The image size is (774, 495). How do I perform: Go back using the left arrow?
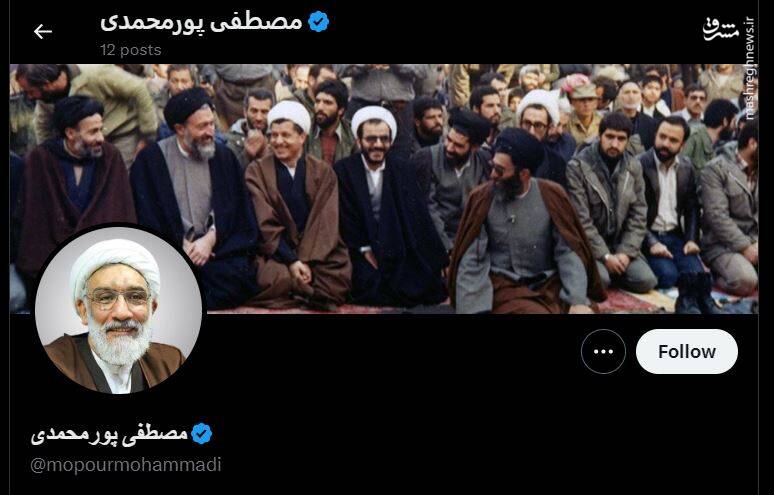point(42,32)
